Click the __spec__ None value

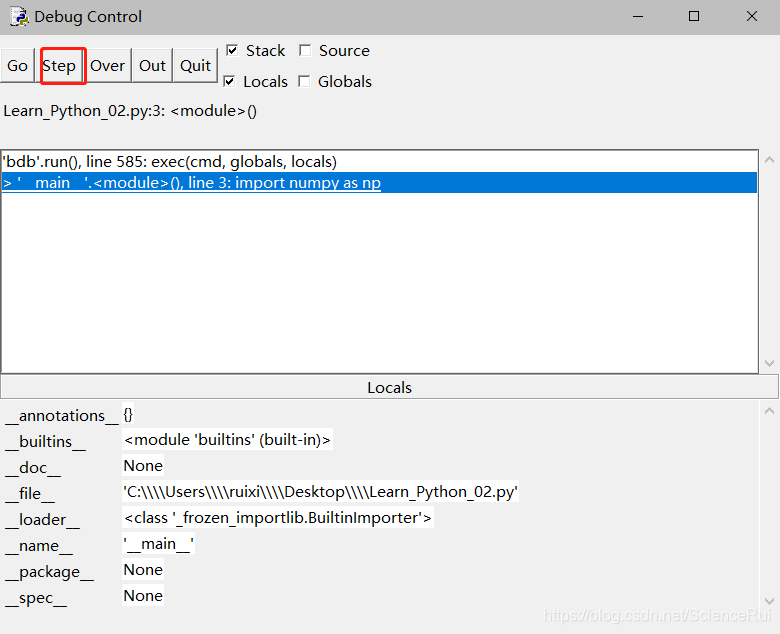pos(143,596)
